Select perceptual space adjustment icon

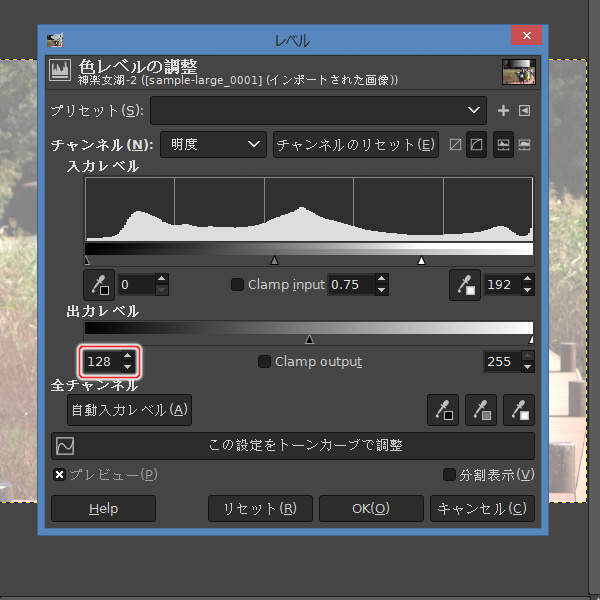coord(476,145)
